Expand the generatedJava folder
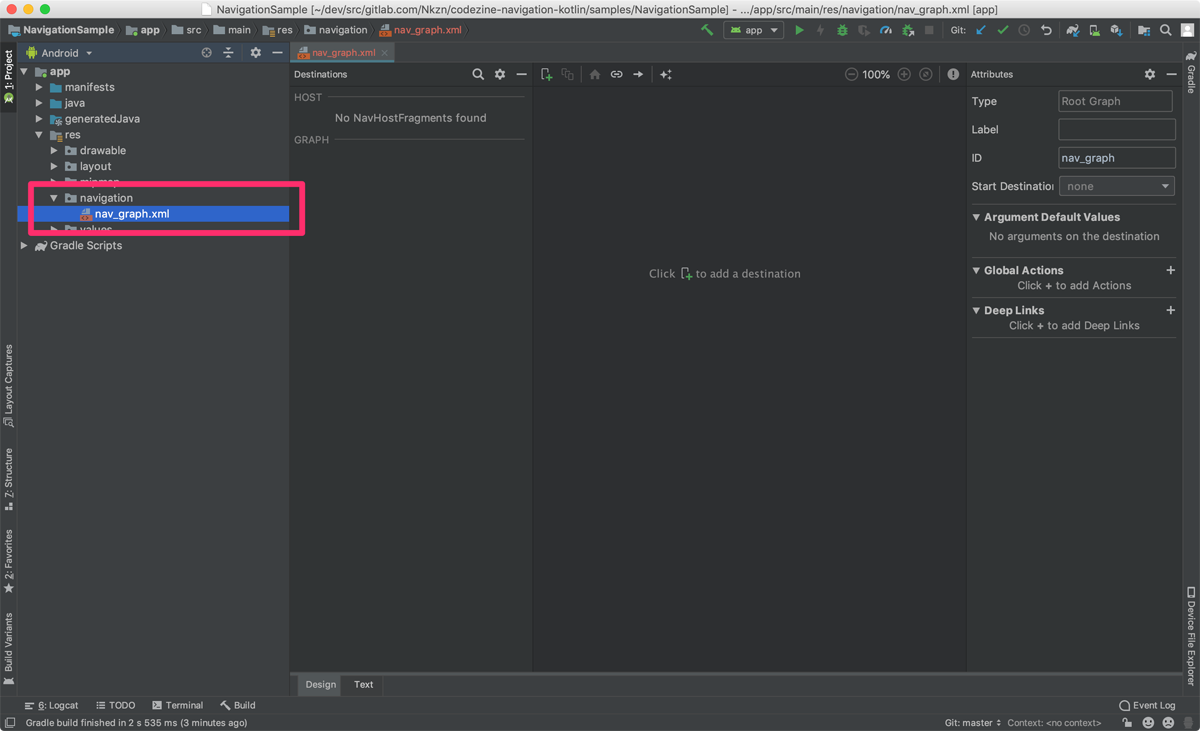This screenshot has height=731, width=1200. (x=40, y=119)
